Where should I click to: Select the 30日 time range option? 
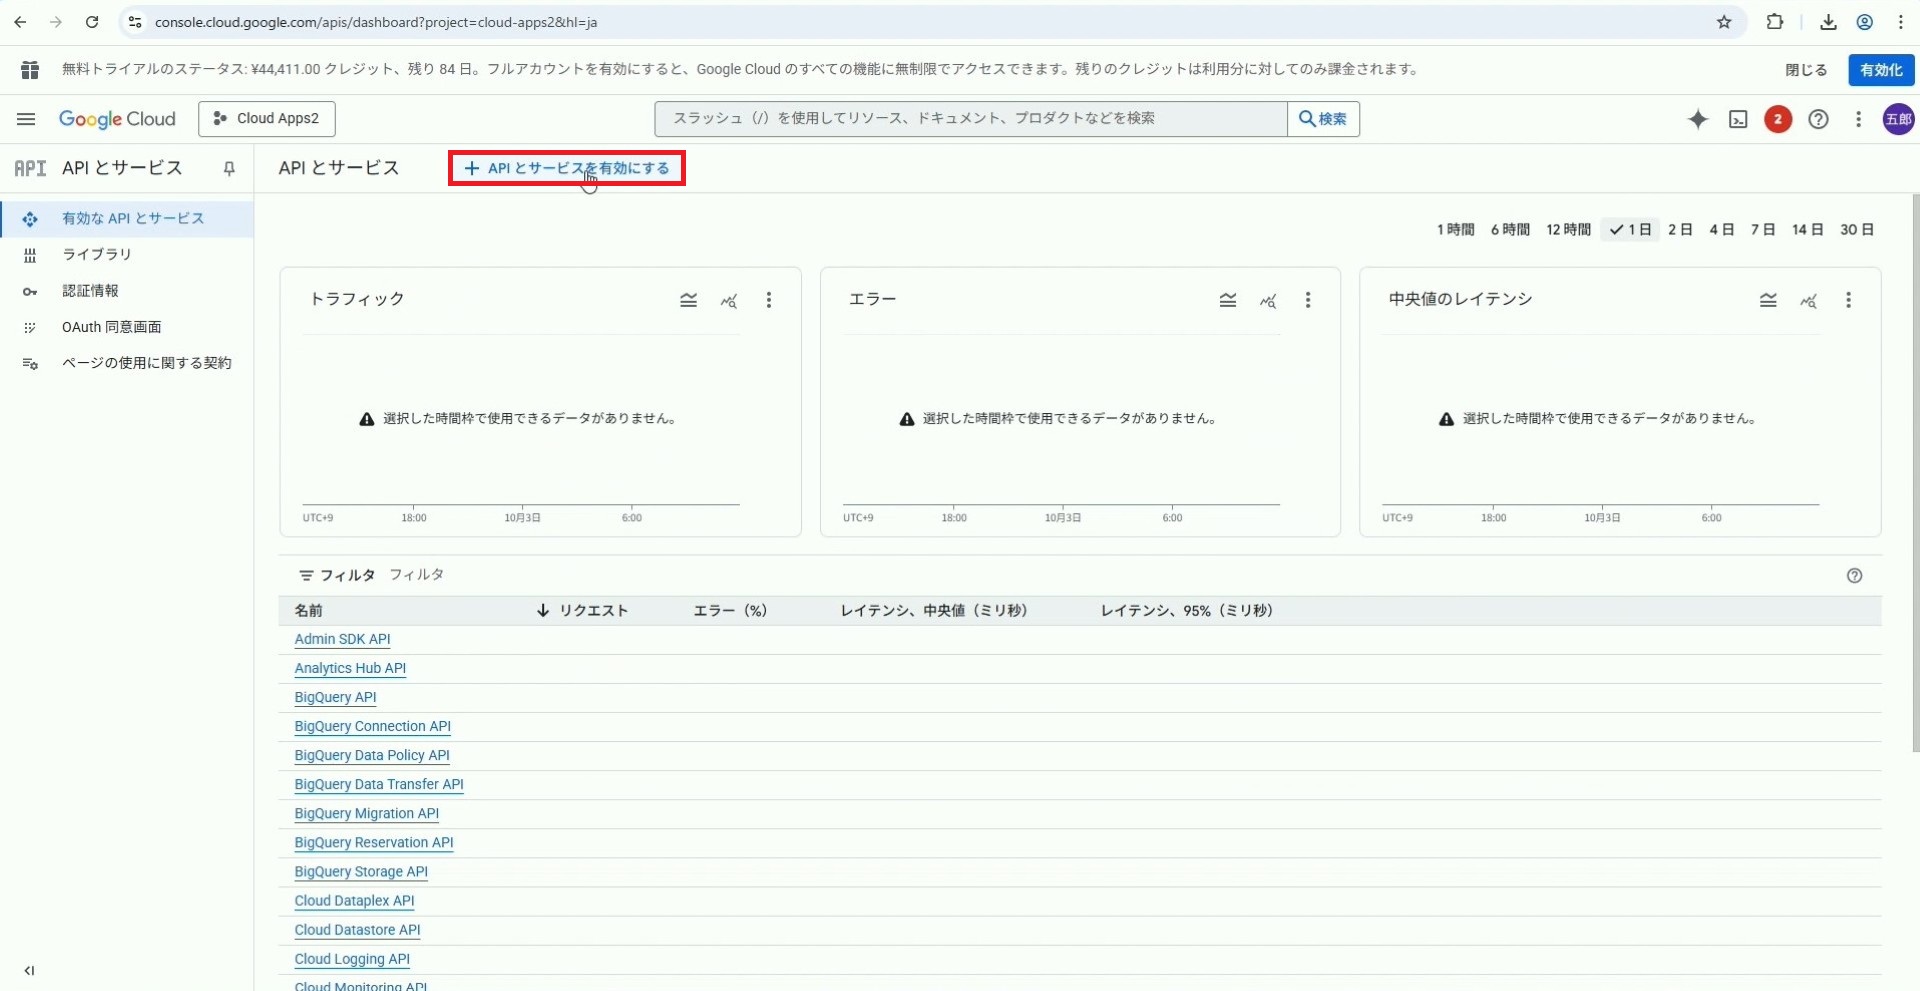(1856, 230)
